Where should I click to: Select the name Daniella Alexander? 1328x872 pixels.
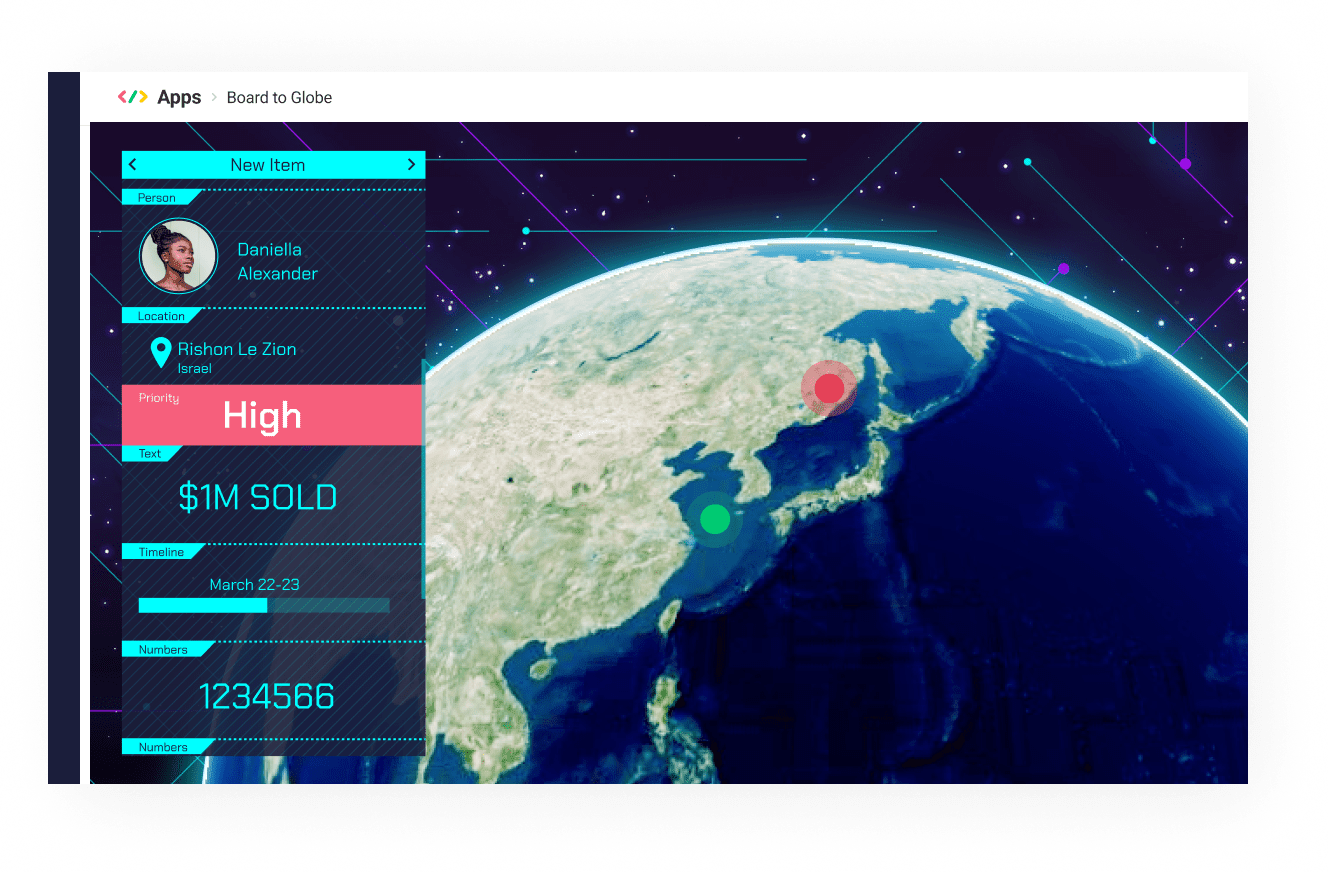277,261
